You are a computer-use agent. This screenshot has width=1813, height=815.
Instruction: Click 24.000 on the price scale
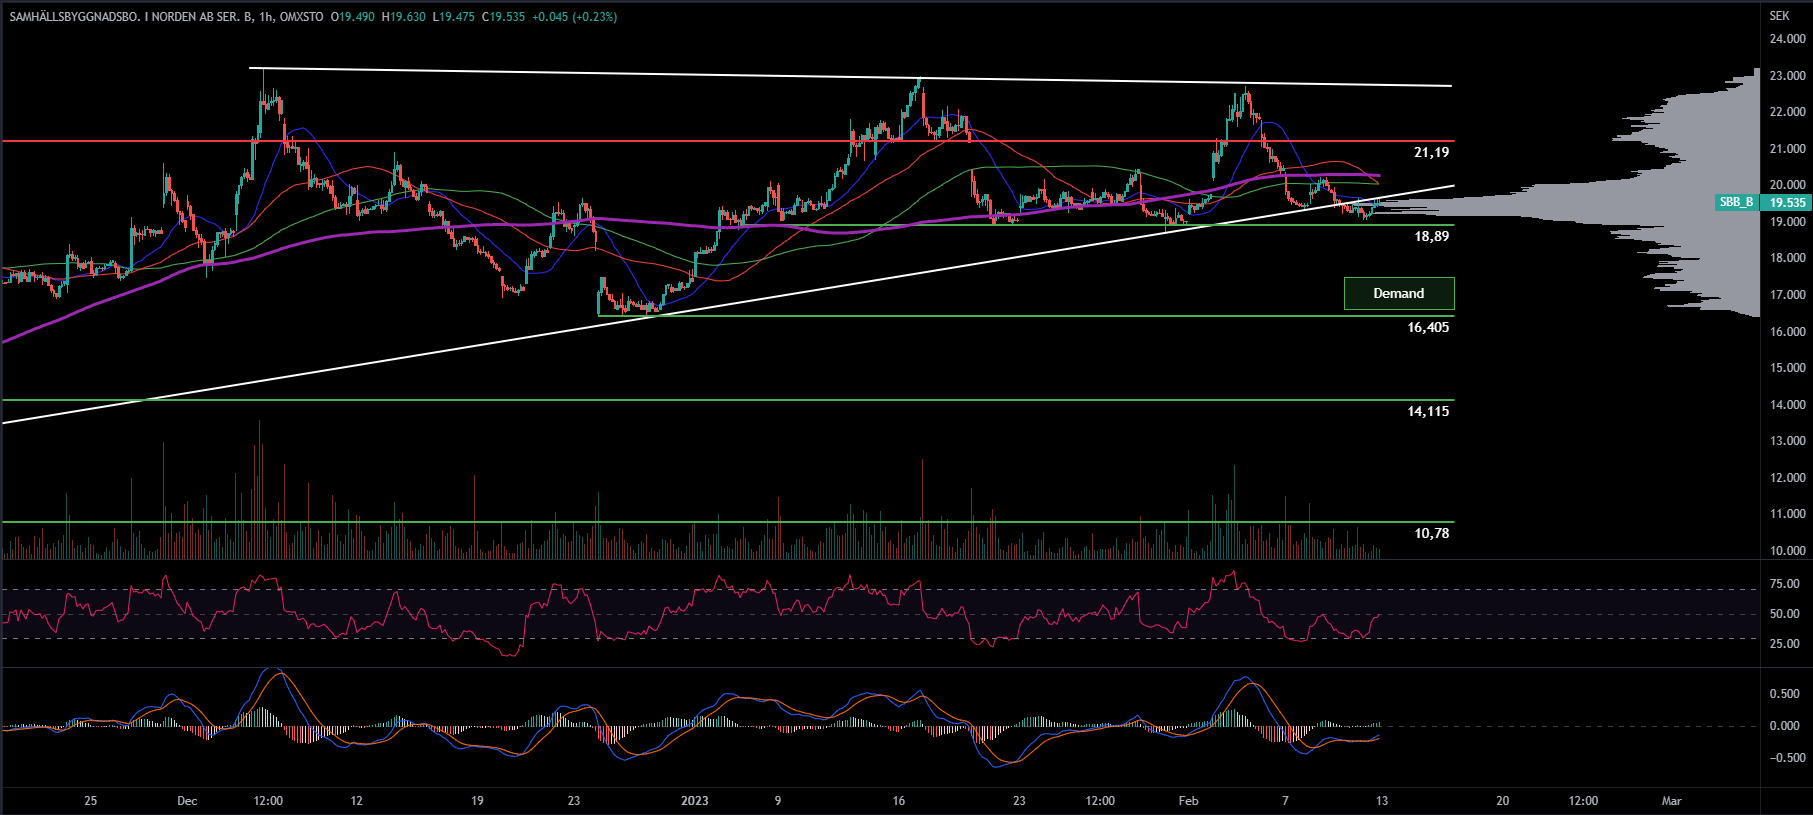coord(1787,39)
